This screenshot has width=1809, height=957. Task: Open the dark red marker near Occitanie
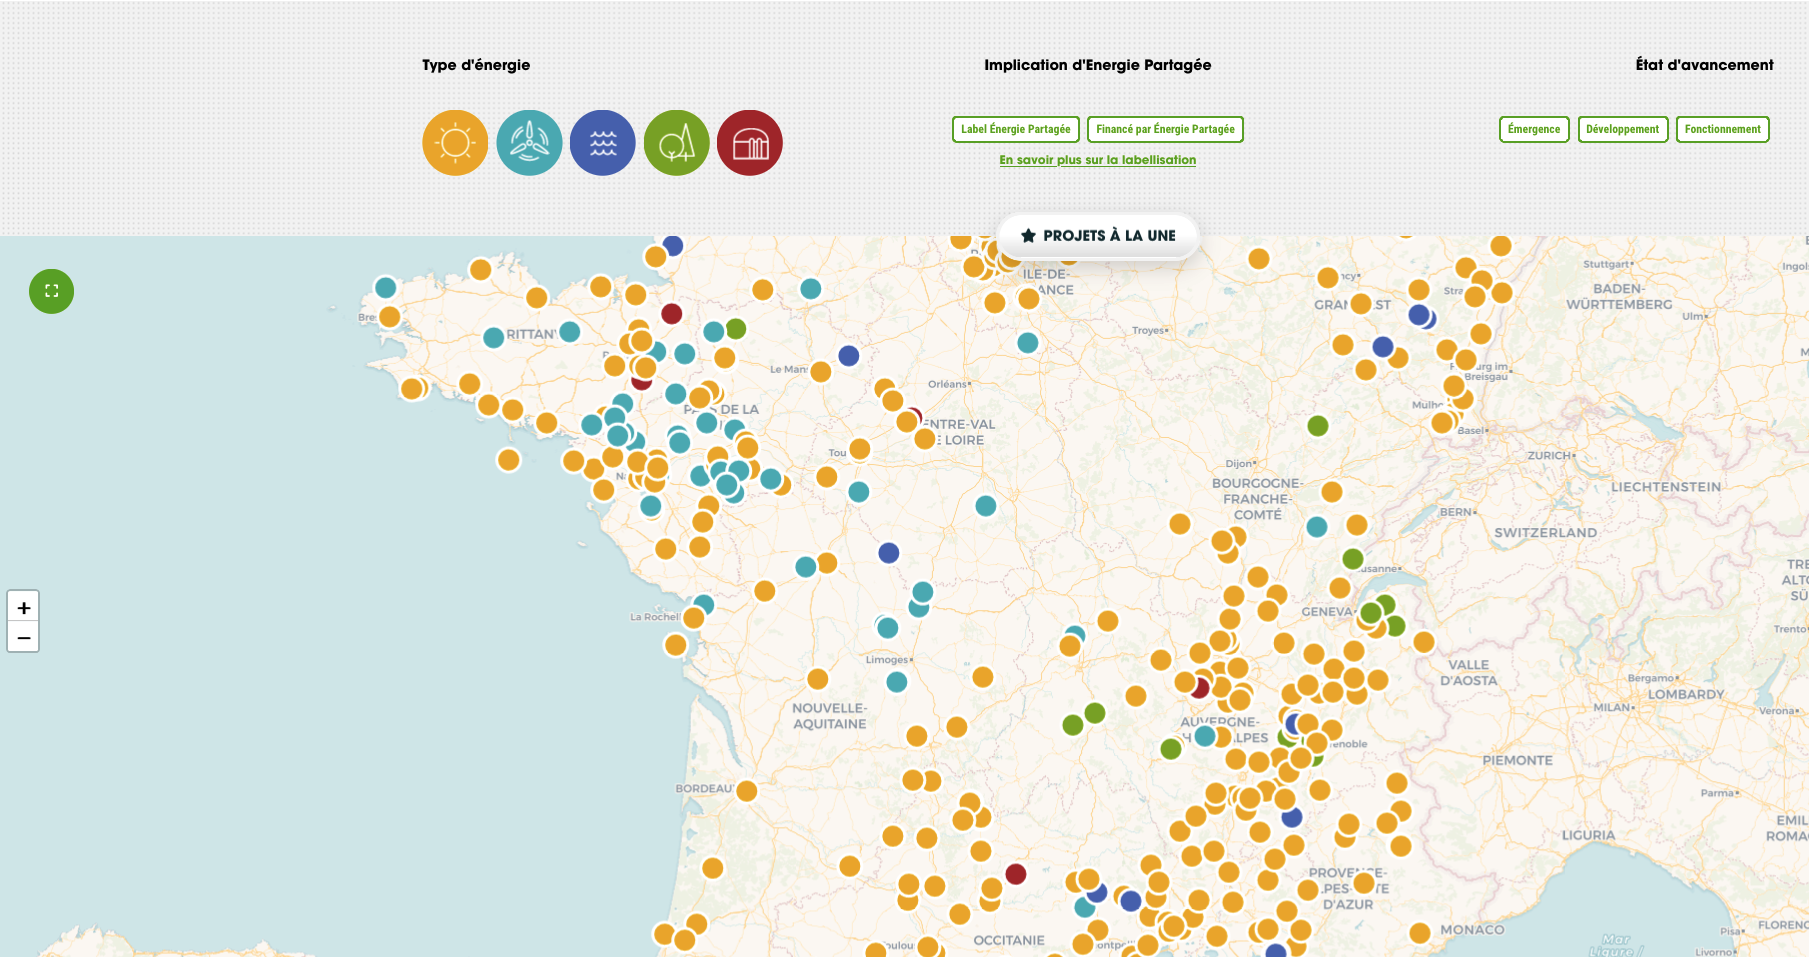click(1016, 874)
